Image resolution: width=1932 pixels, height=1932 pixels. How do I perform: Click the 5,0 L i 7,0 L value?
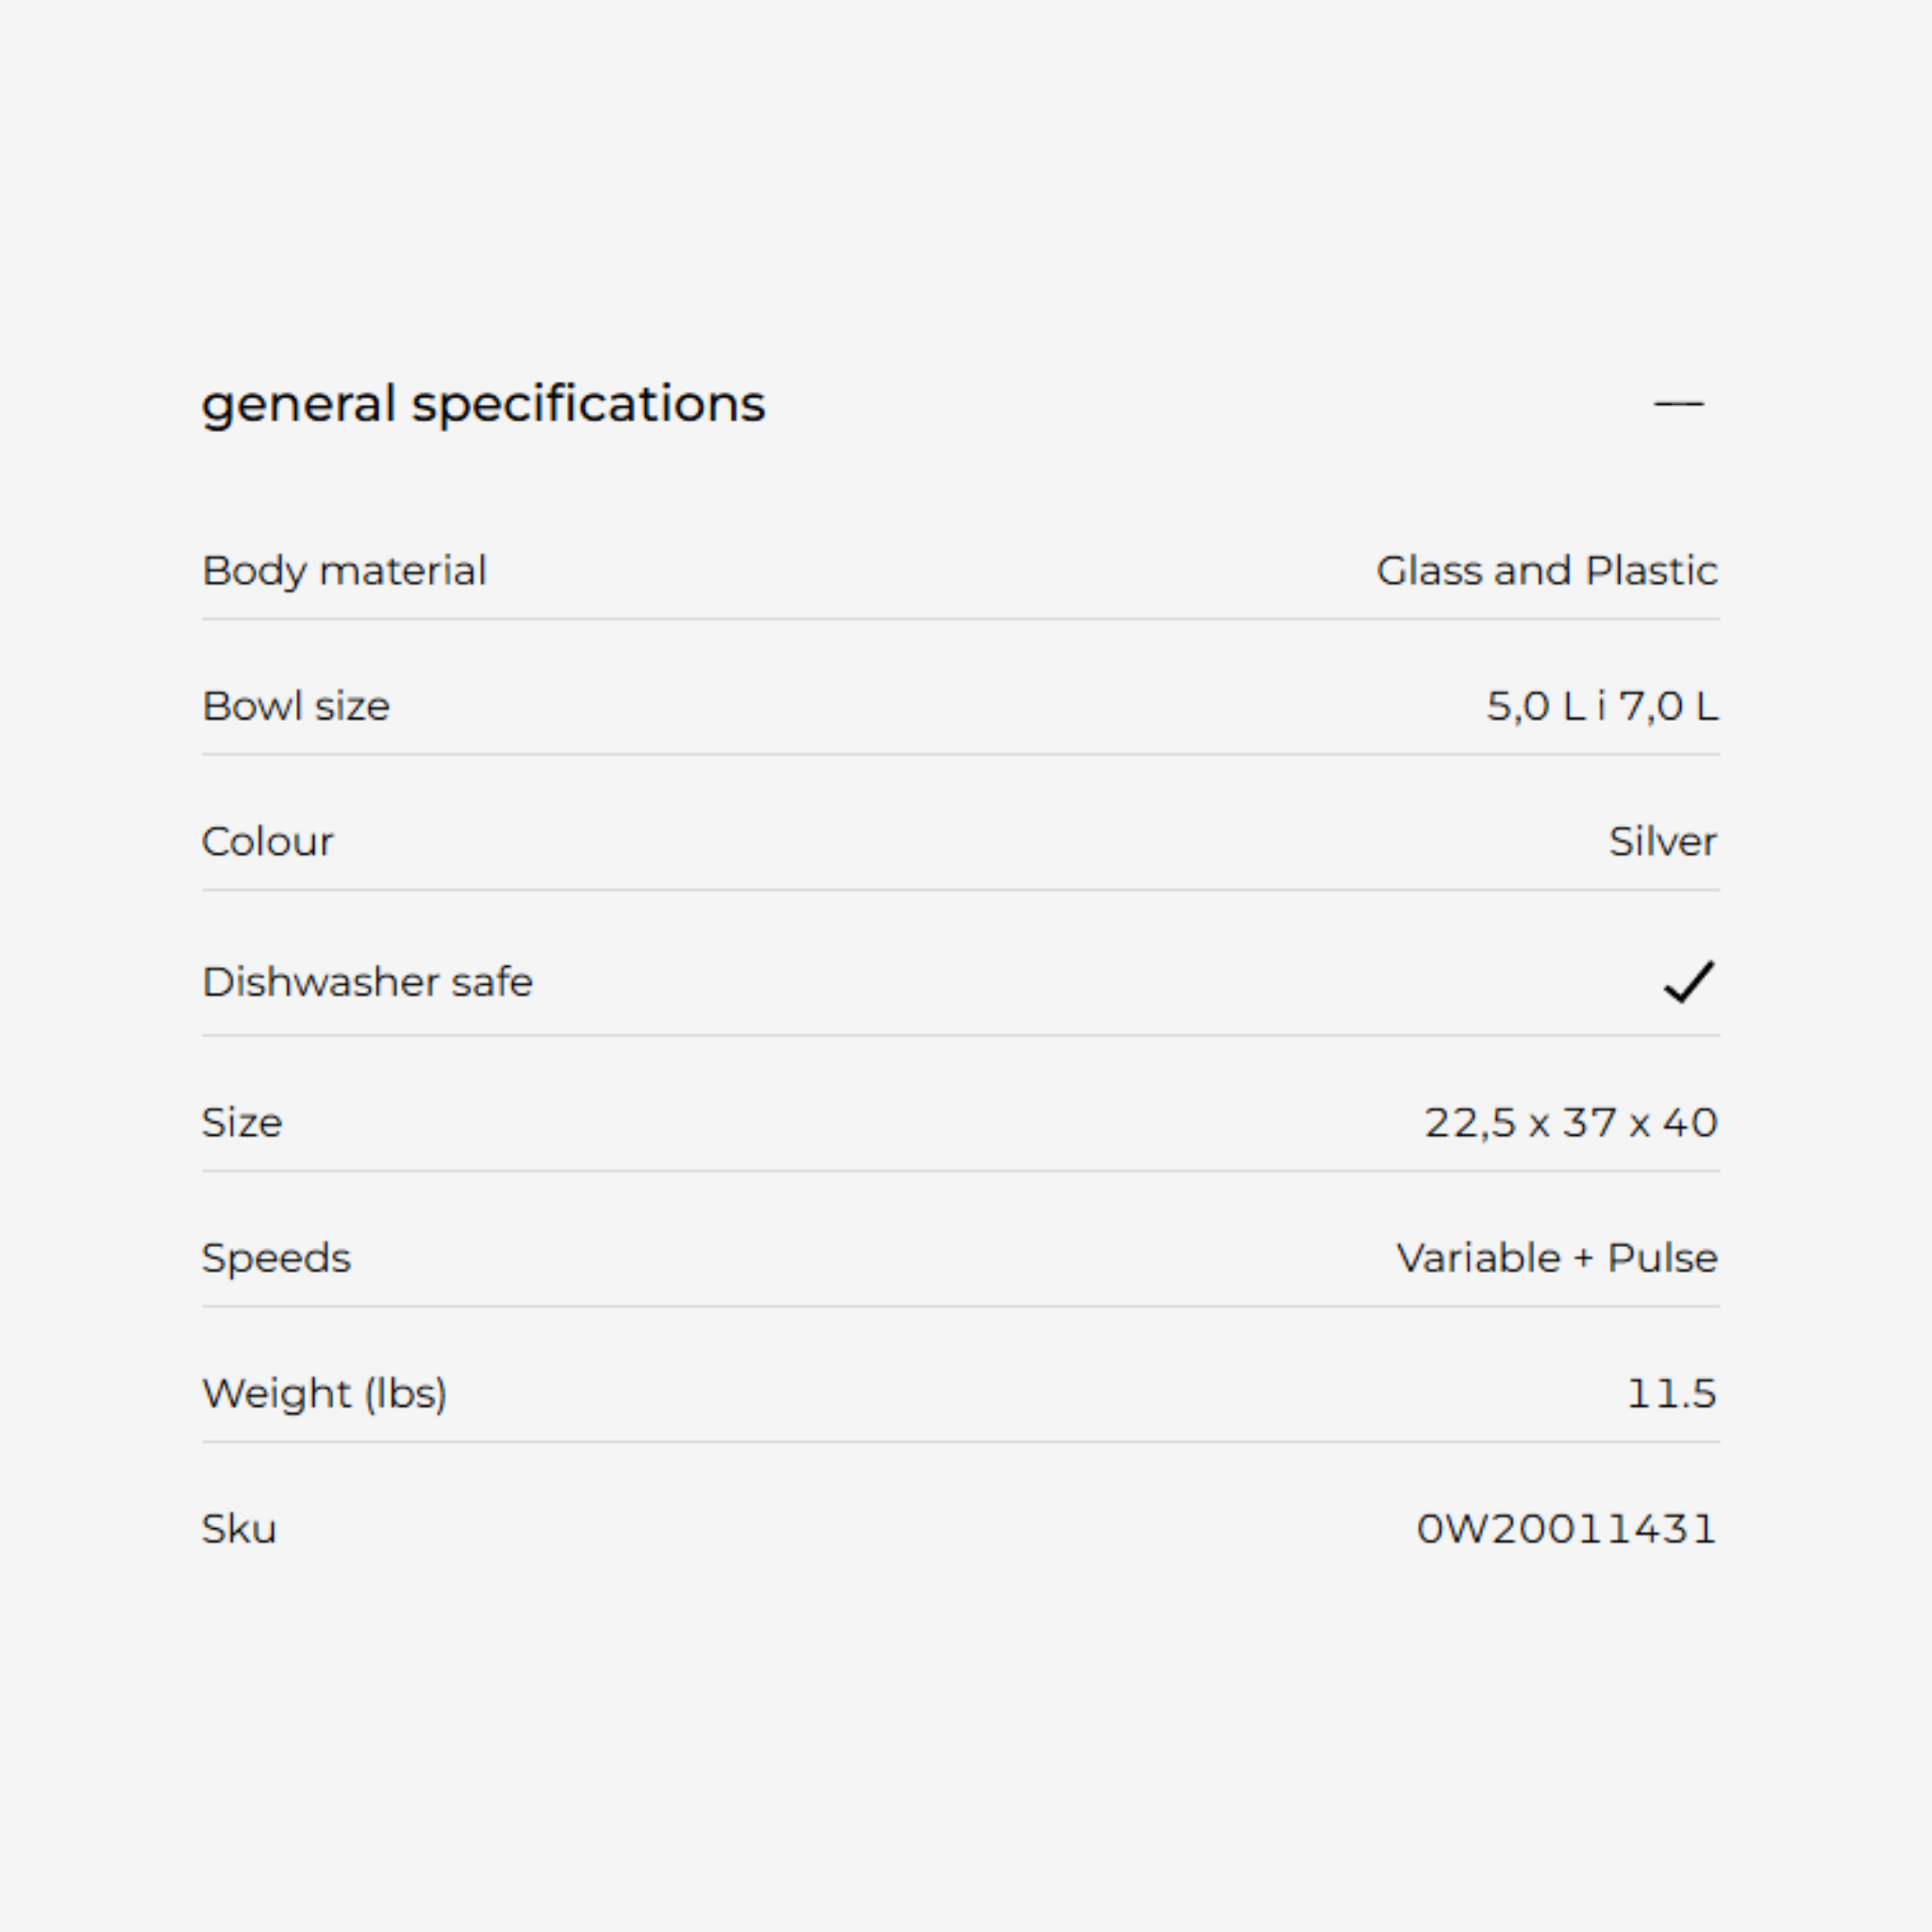[x=1602, y=706]
